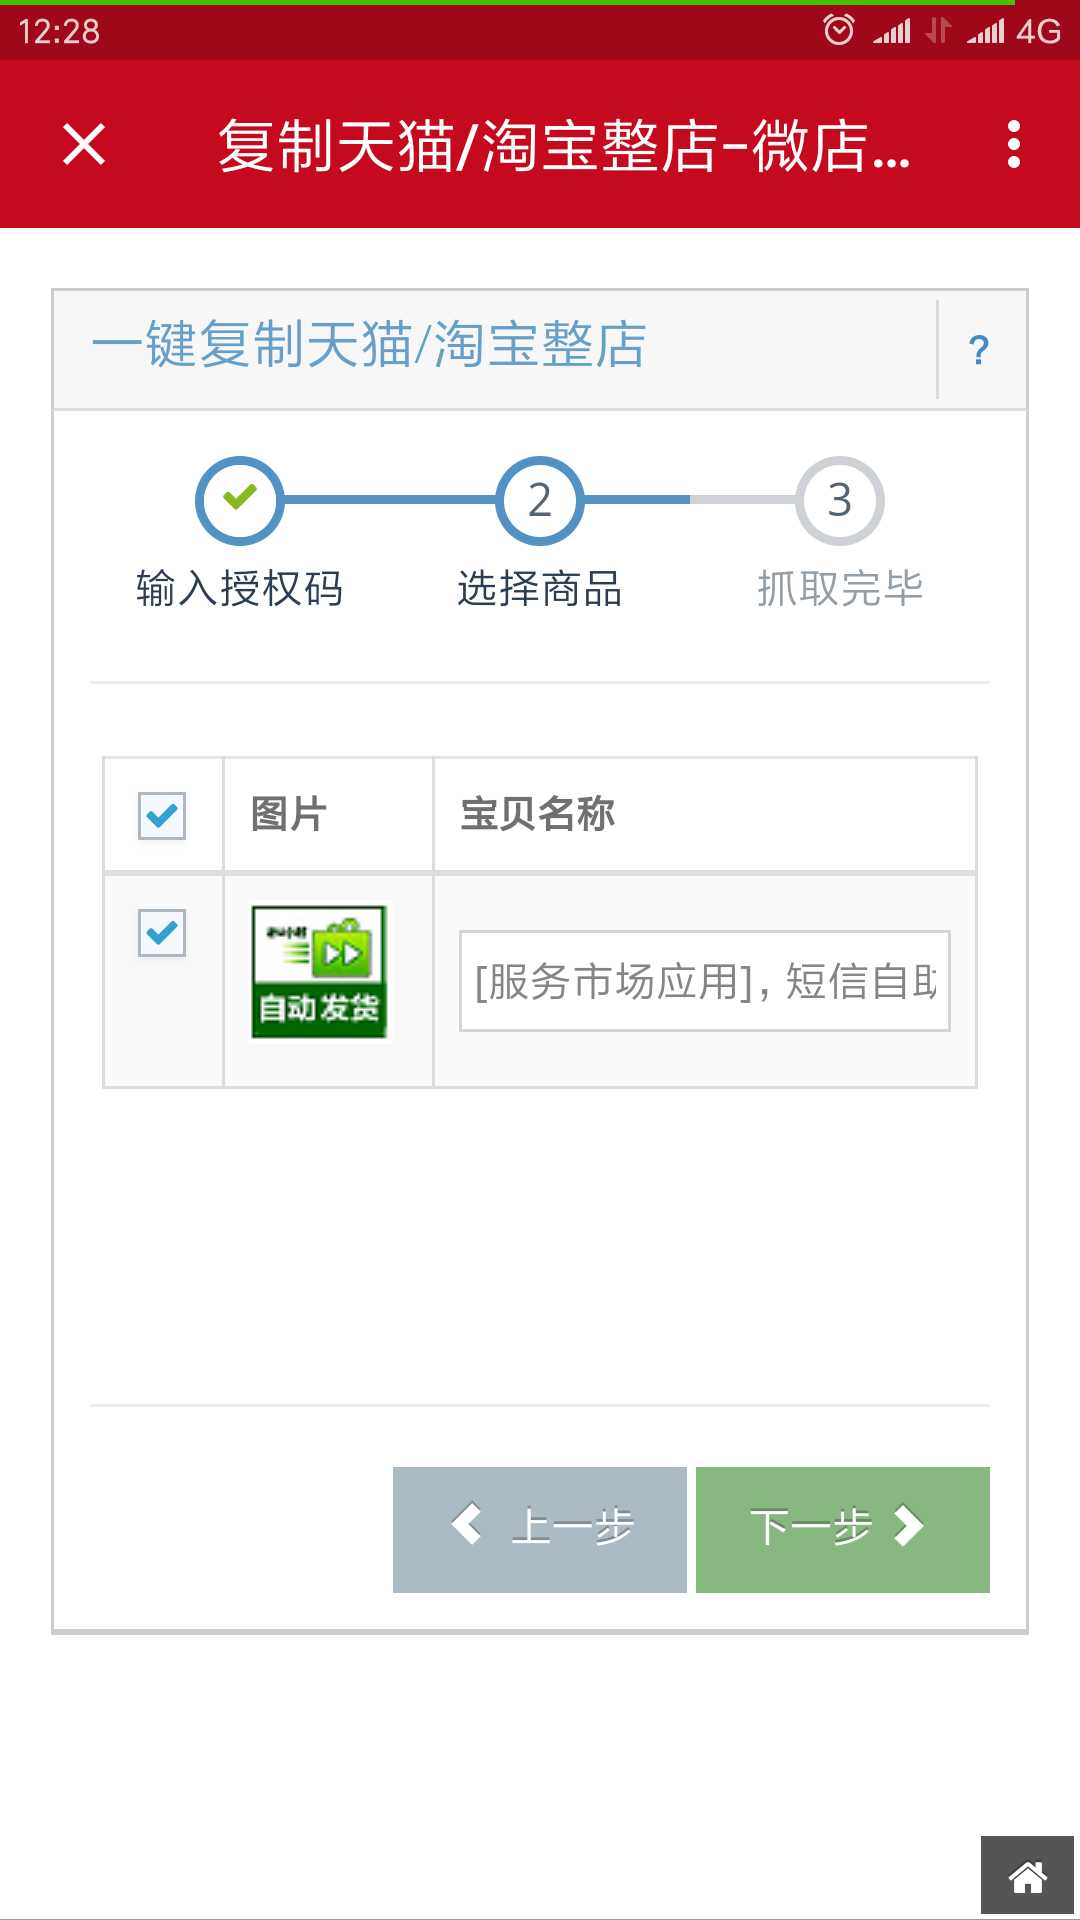This screenshot has width=1080, height=1920.
Task: Tap the page title 复制天猫/淘宝整店-微店
Action: click(x=565, y=146)
